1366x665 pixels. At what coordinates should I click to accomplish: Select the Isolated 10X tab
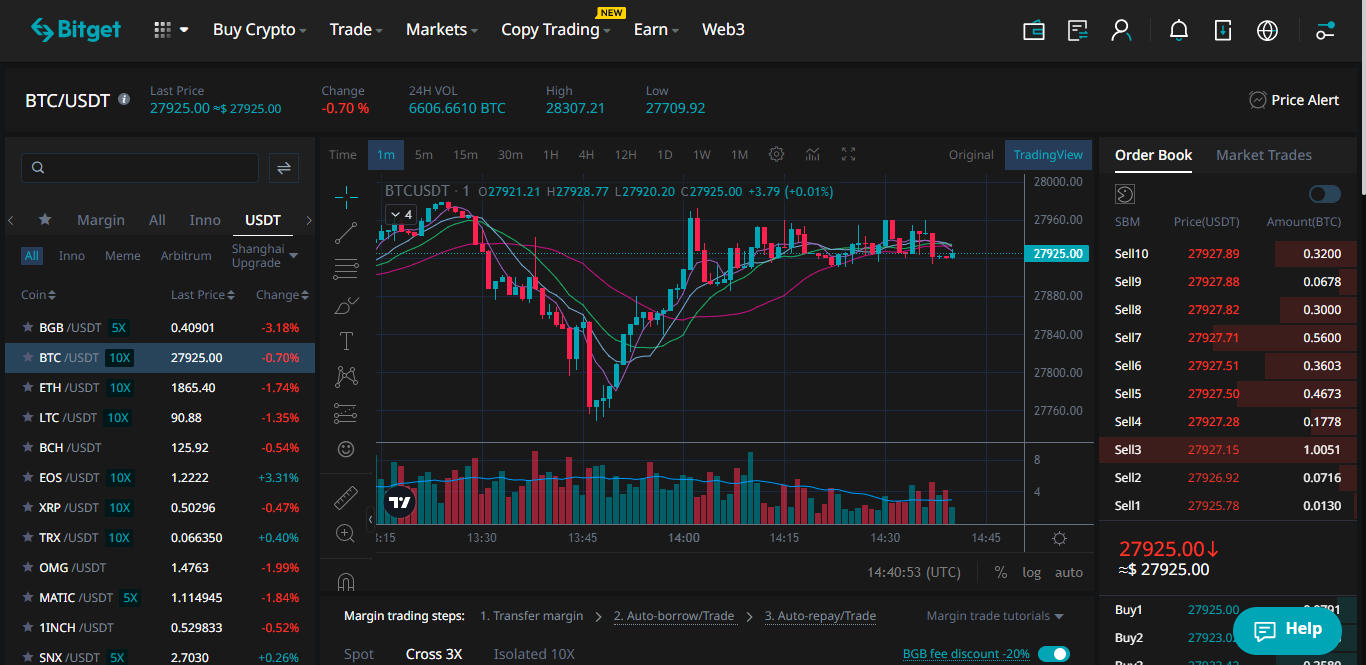[534, 654]
